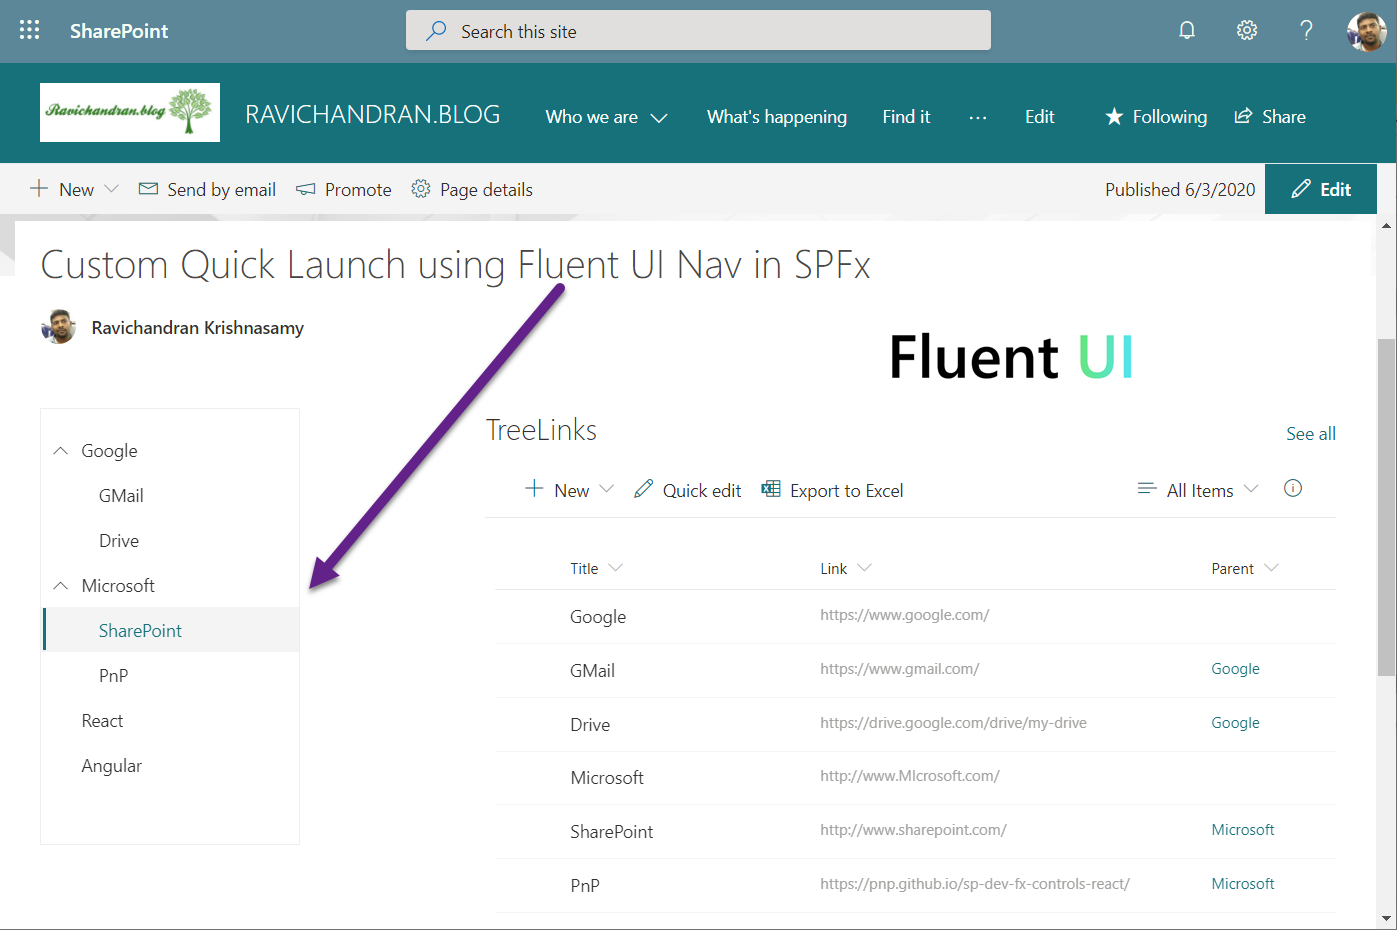Collapse the Microsoft navigation group
The image size is (1397, 930).
pyautogui.click(x=61, y=586)
